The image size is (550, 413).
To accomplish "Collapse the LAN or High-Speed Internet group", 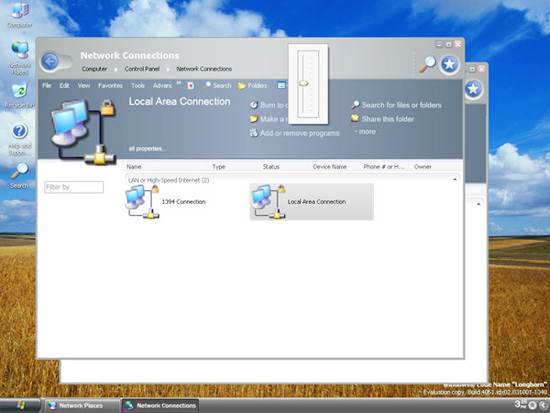I will 455,180.
